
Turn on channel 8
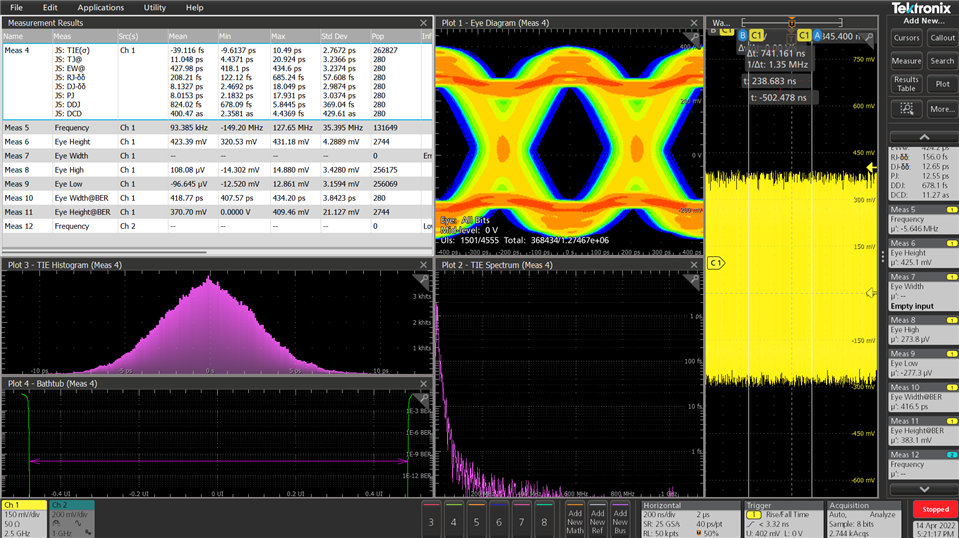tap(544, 518)
